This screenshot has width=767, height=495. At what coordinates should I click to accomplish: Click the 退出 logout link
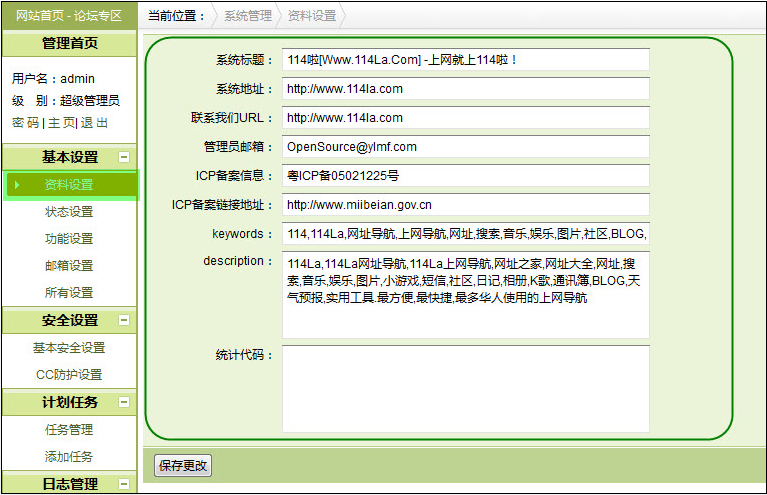tap(94, 123)
